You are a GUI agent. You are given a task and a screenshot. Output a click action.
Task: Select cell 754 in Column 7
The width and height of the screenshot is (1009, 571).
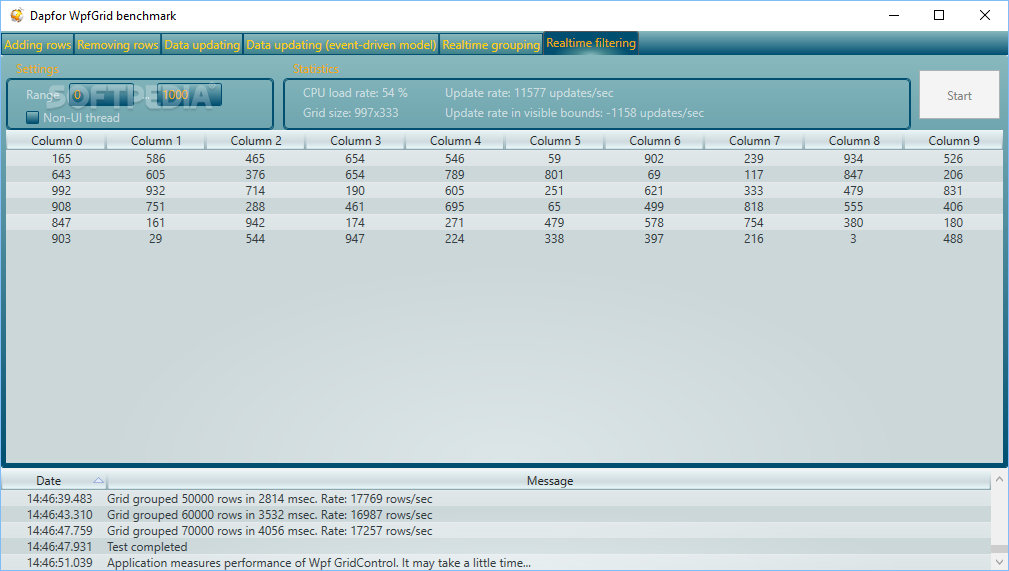click(754, 223)
